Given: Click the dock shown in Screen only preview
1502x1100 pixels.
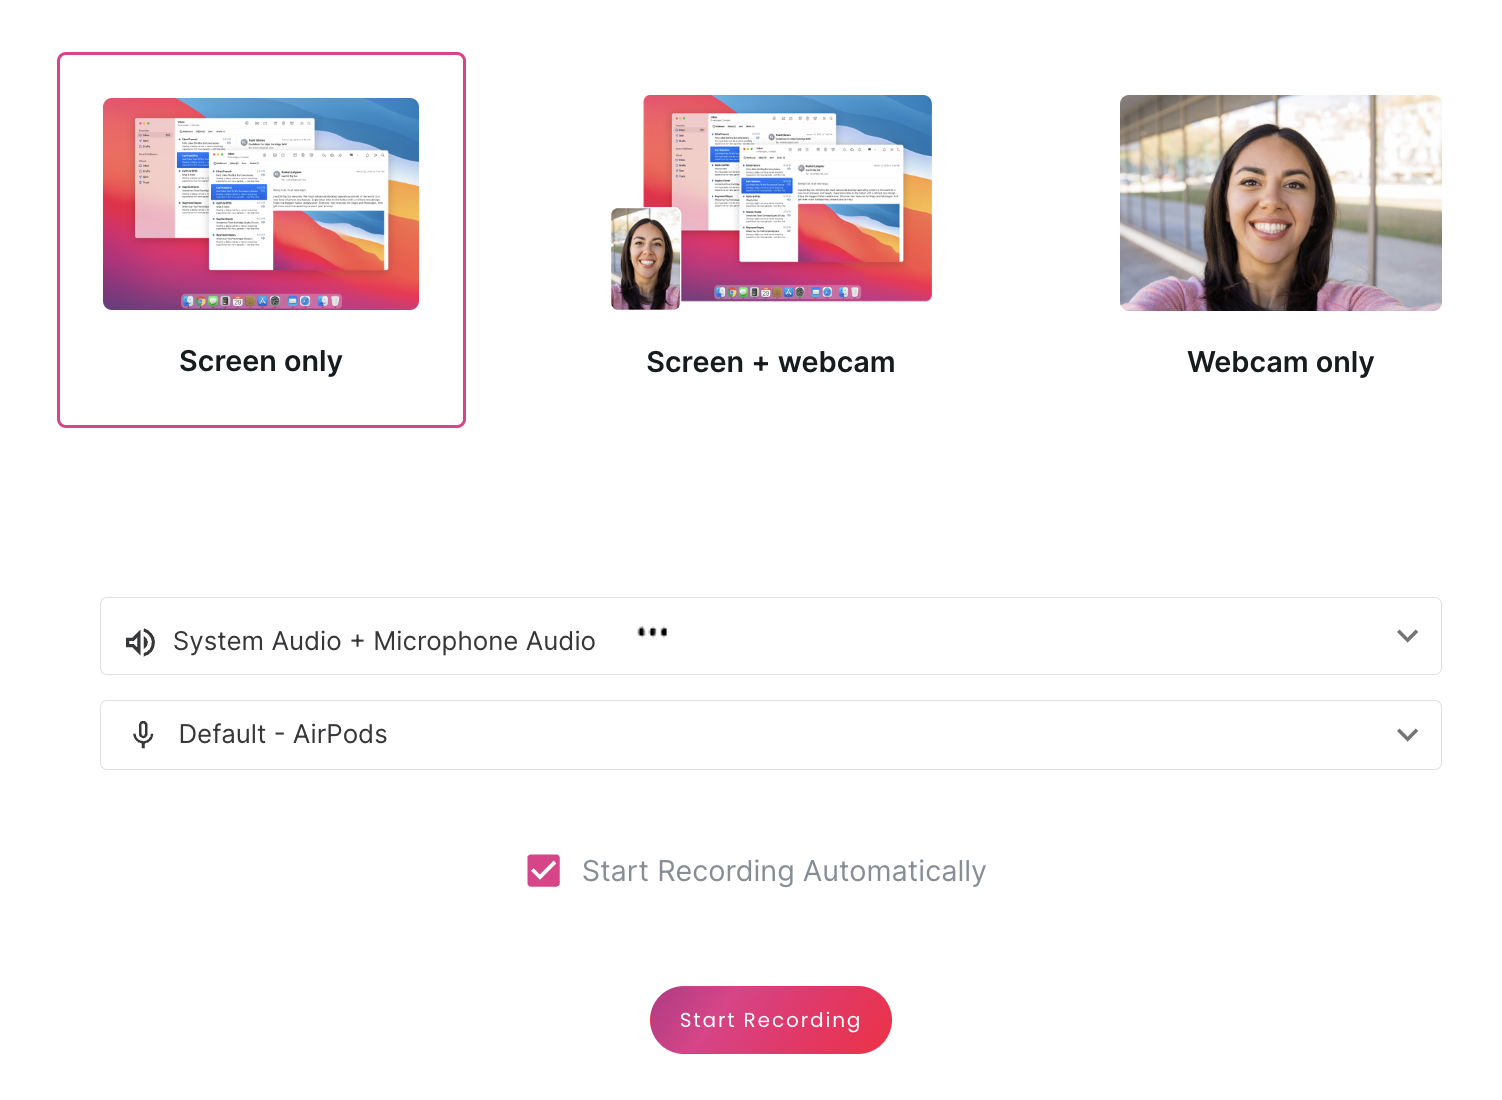Looking at the screenshot, I should click(x=261, y=300).
